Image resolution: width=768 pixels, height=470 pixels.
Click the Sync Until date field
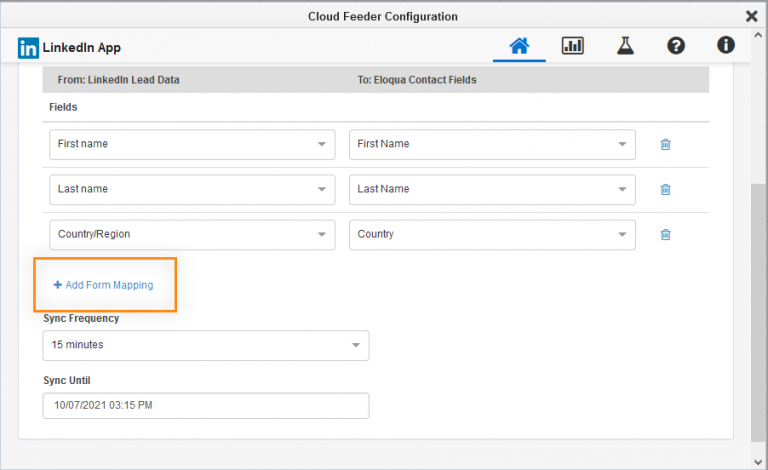[206, 405]
